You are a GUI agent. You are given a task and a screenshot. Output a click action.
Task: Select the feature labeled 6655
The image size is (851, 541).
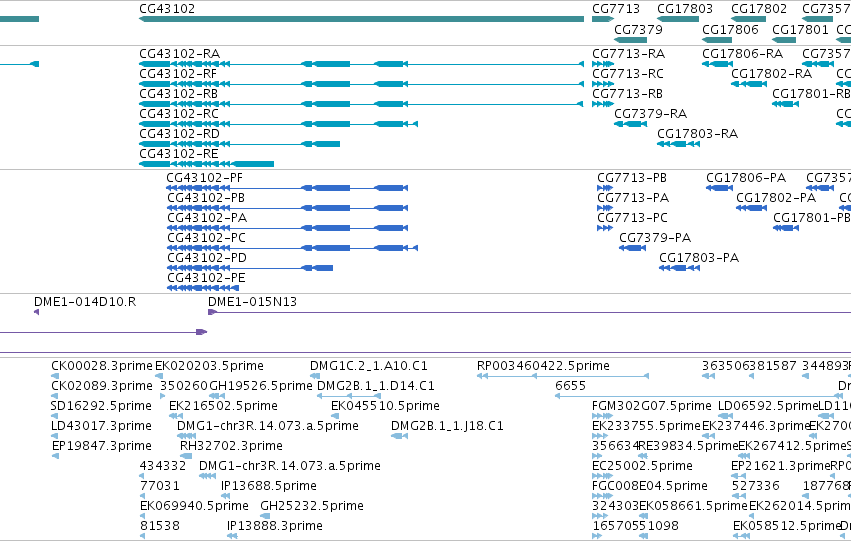pos(570,386)
